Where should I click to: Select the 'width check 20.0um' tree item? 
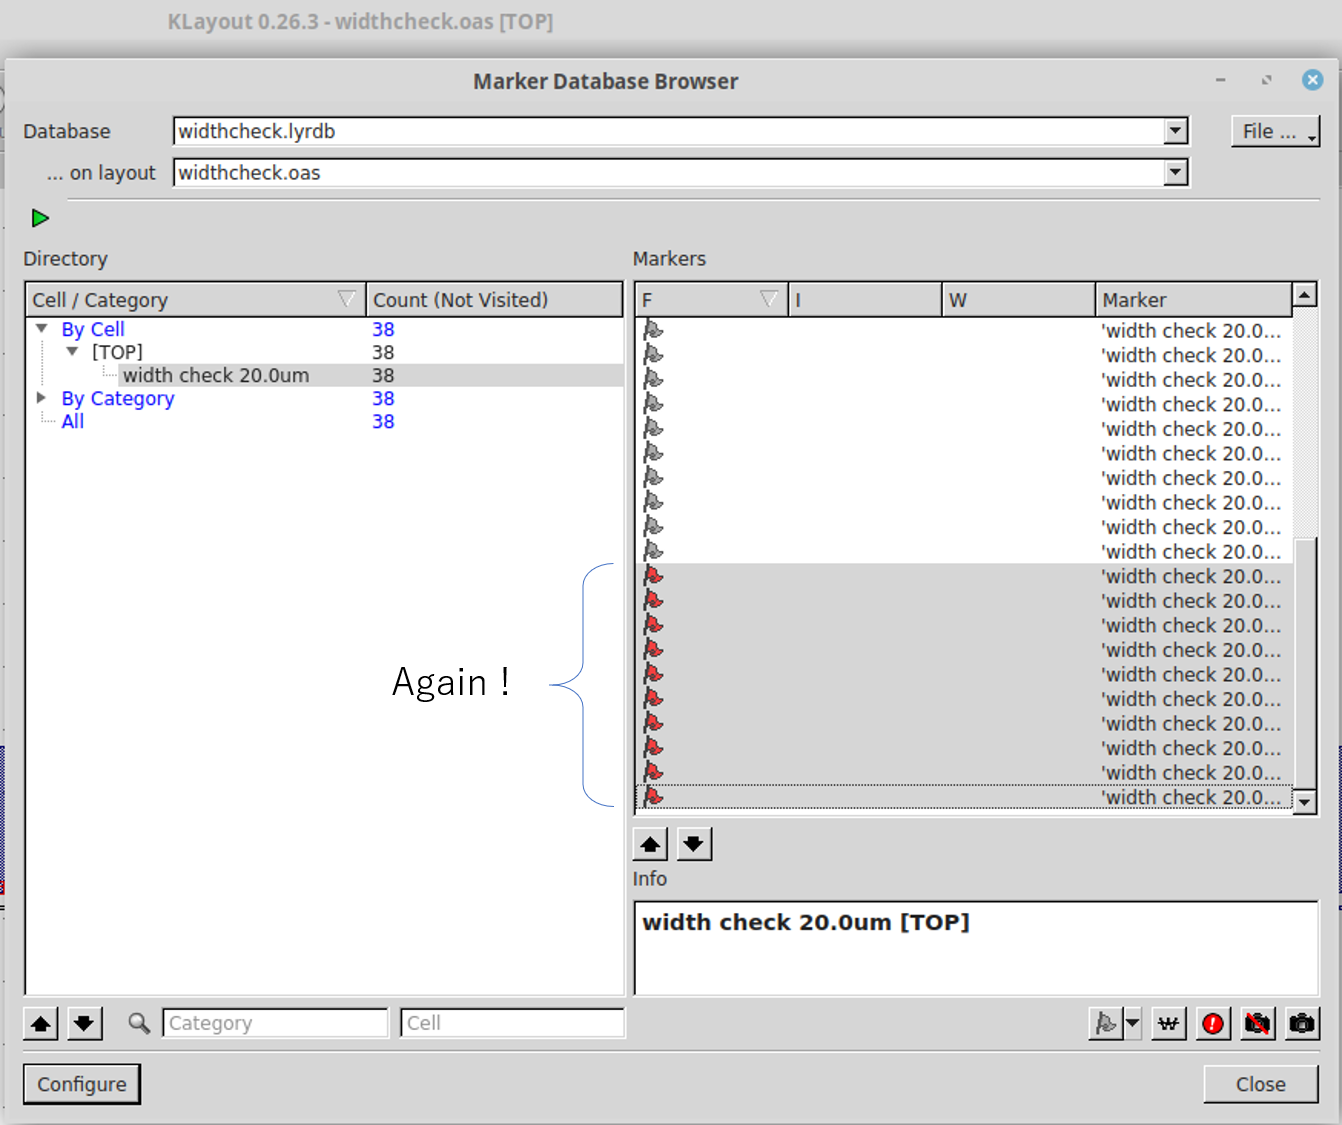216,375
